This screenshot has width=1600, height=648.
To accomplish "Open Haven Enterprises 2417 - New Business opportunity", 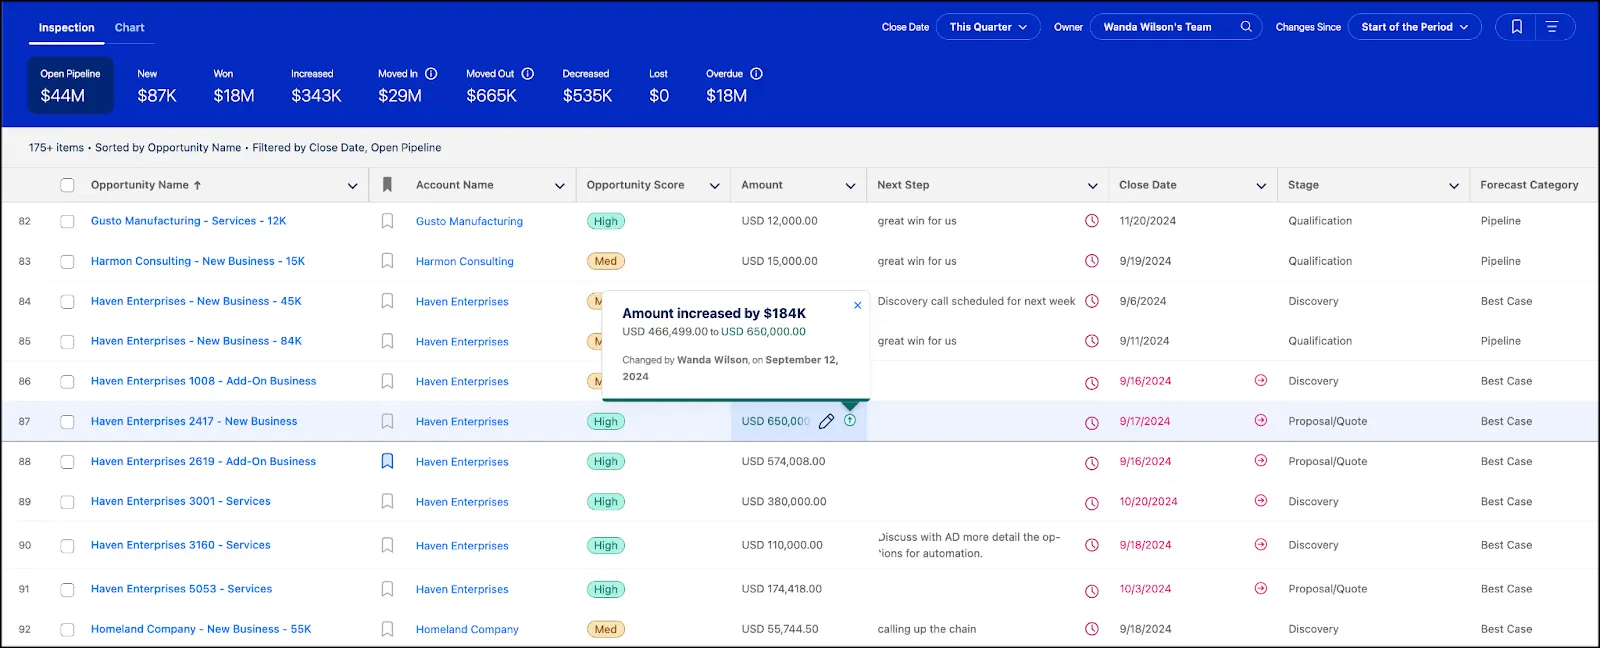I will [x=194, y=422].
